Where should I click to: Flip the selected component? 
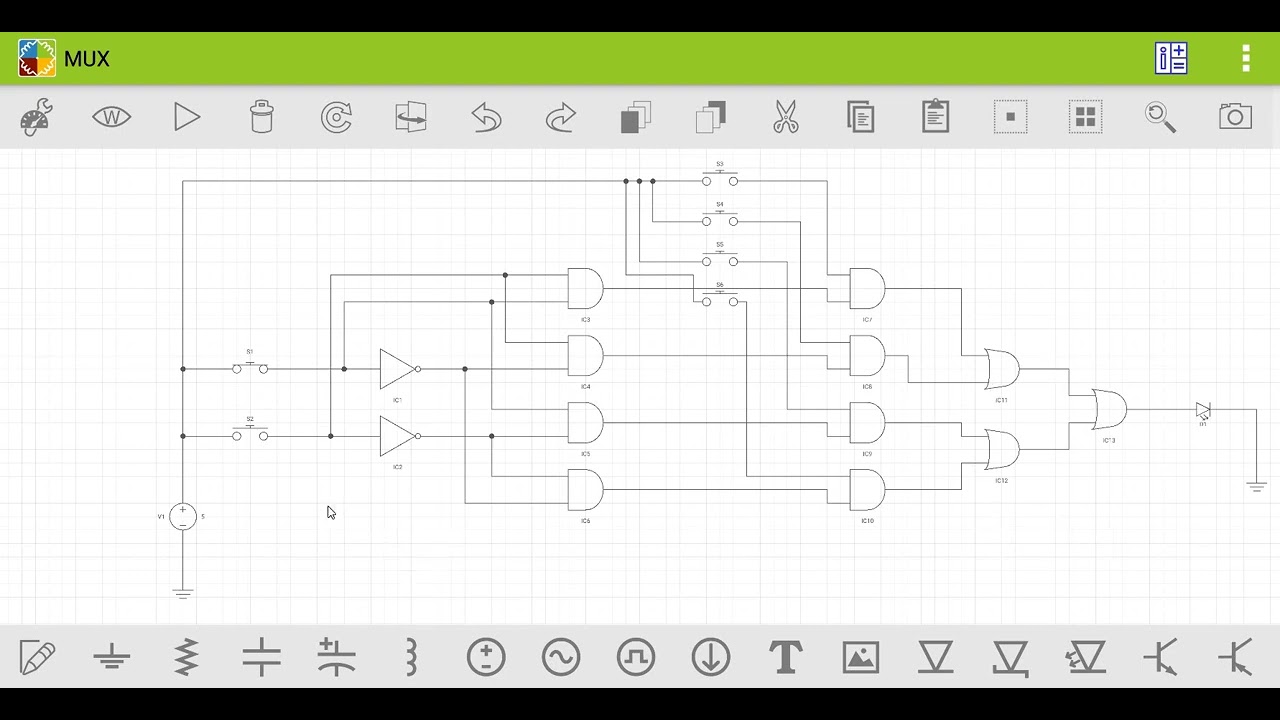click(411, 117)
